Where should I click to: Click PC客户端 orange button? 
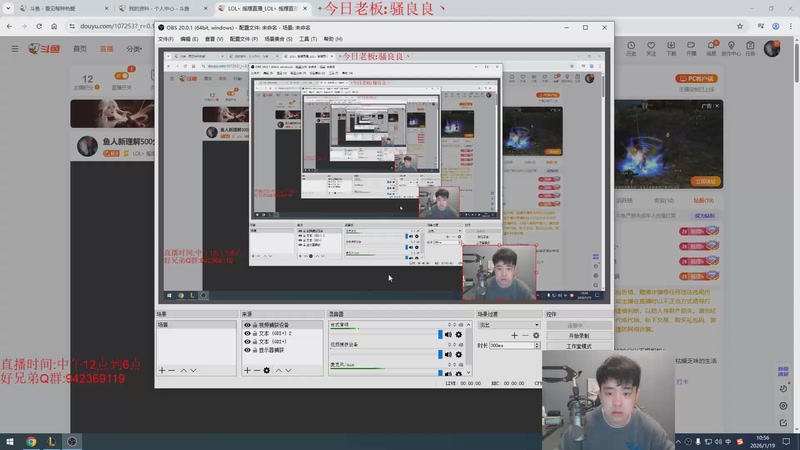coord(696,79)
